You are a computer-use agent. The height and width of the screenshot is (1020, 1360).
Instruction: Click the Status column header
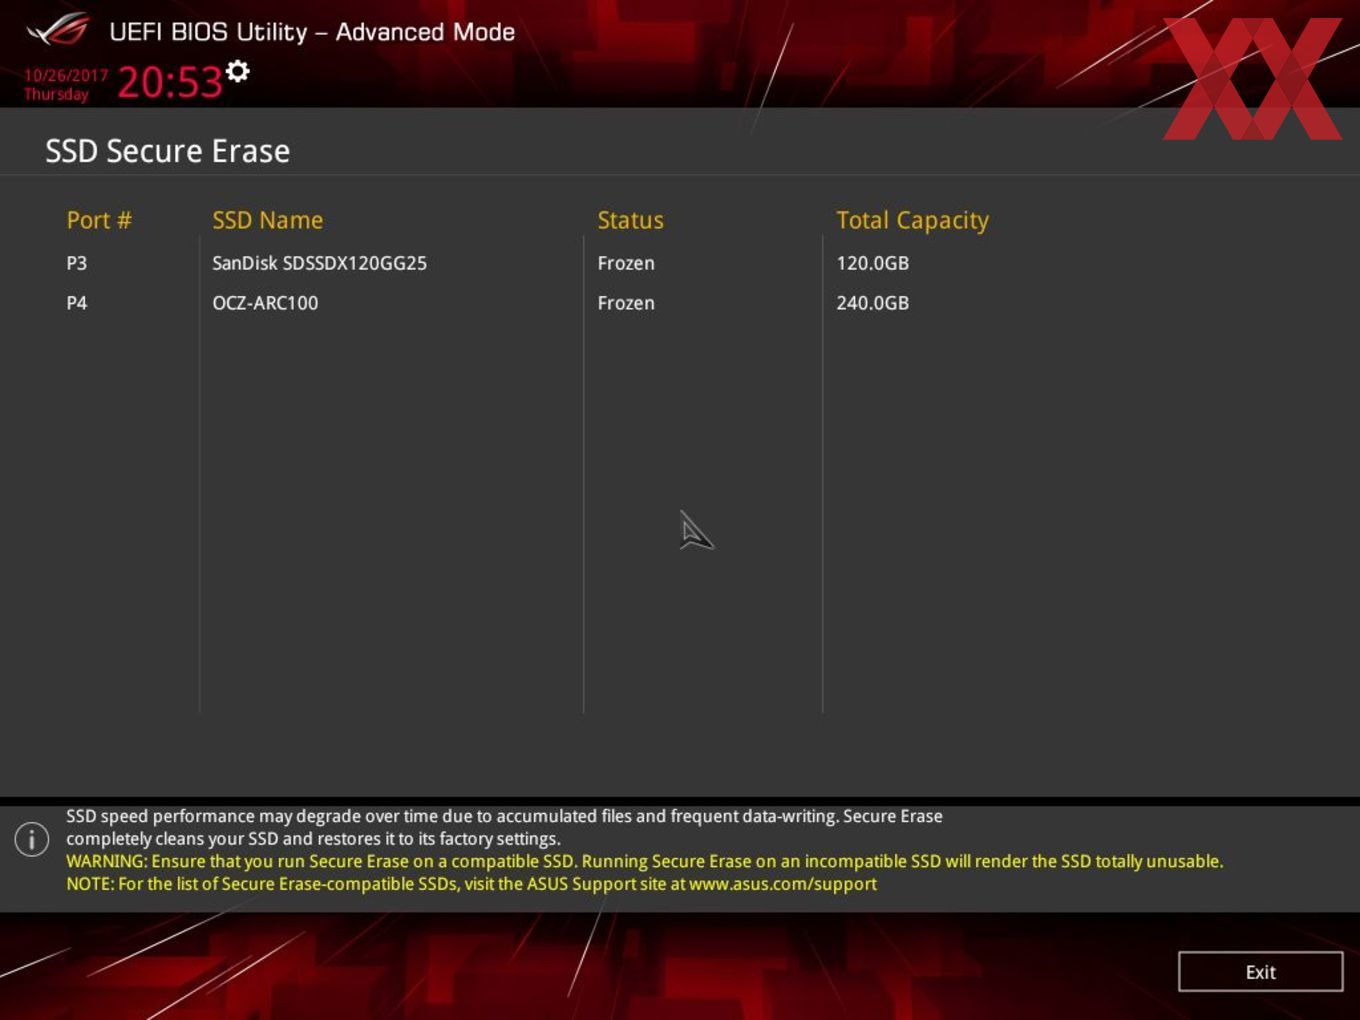pos(630,220)
